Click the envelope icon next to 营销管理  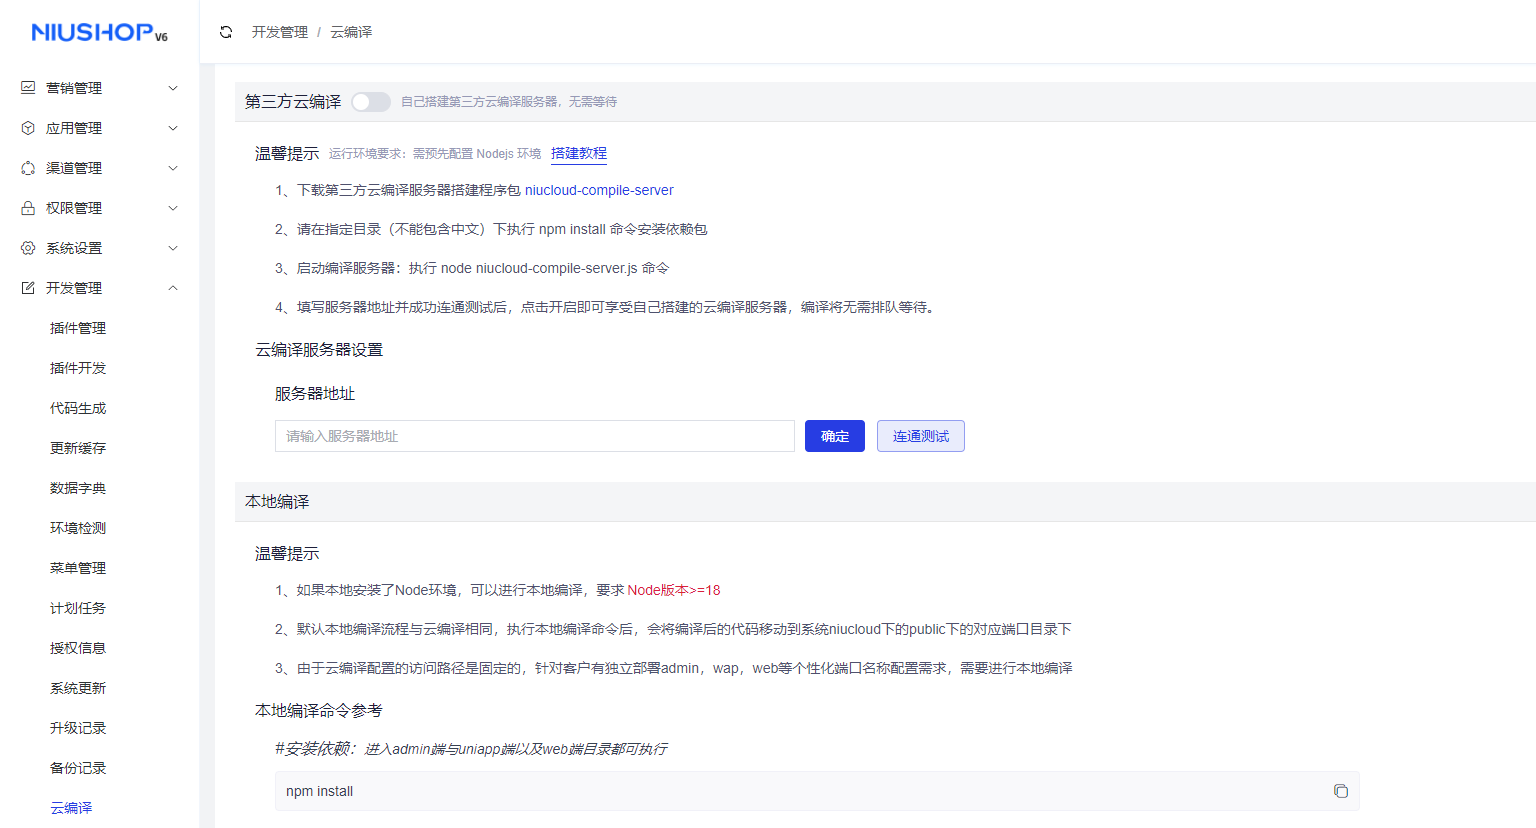click(27, 87)
